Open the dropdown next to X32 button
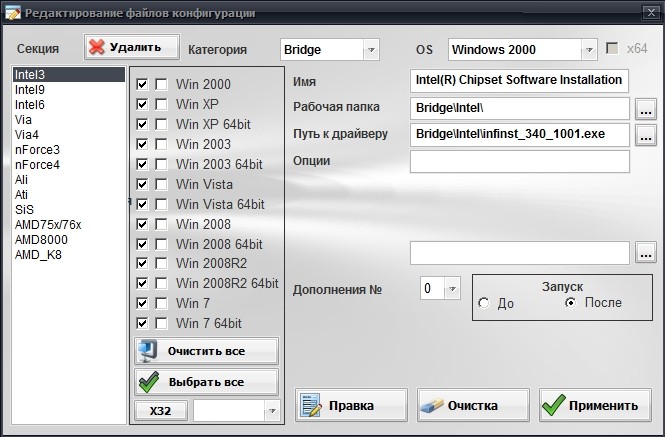665x437 pixels. [x=272, y=411]
